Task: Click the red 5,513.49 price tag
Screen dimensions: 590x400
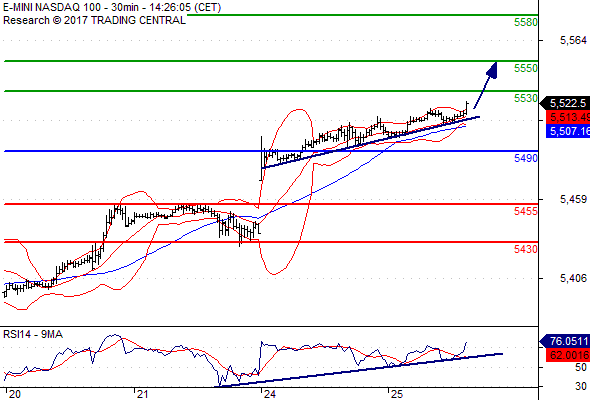Action: [x=568, y=117]
